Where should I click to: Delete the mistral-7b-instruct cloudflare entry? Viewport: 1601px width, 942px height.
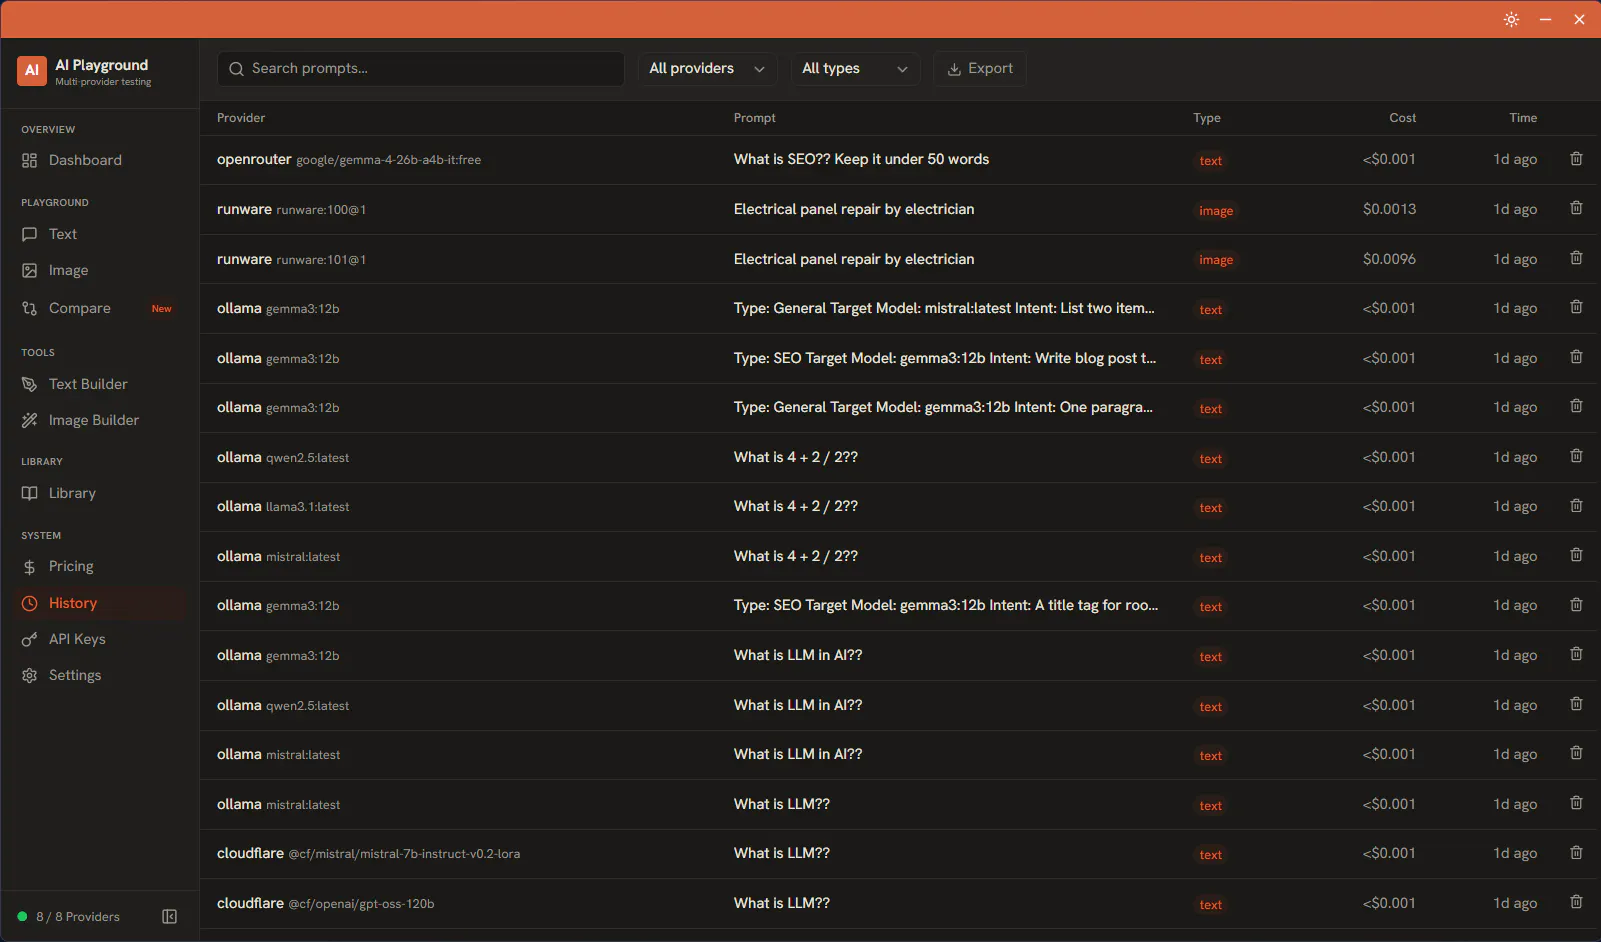pos(1576,853)
